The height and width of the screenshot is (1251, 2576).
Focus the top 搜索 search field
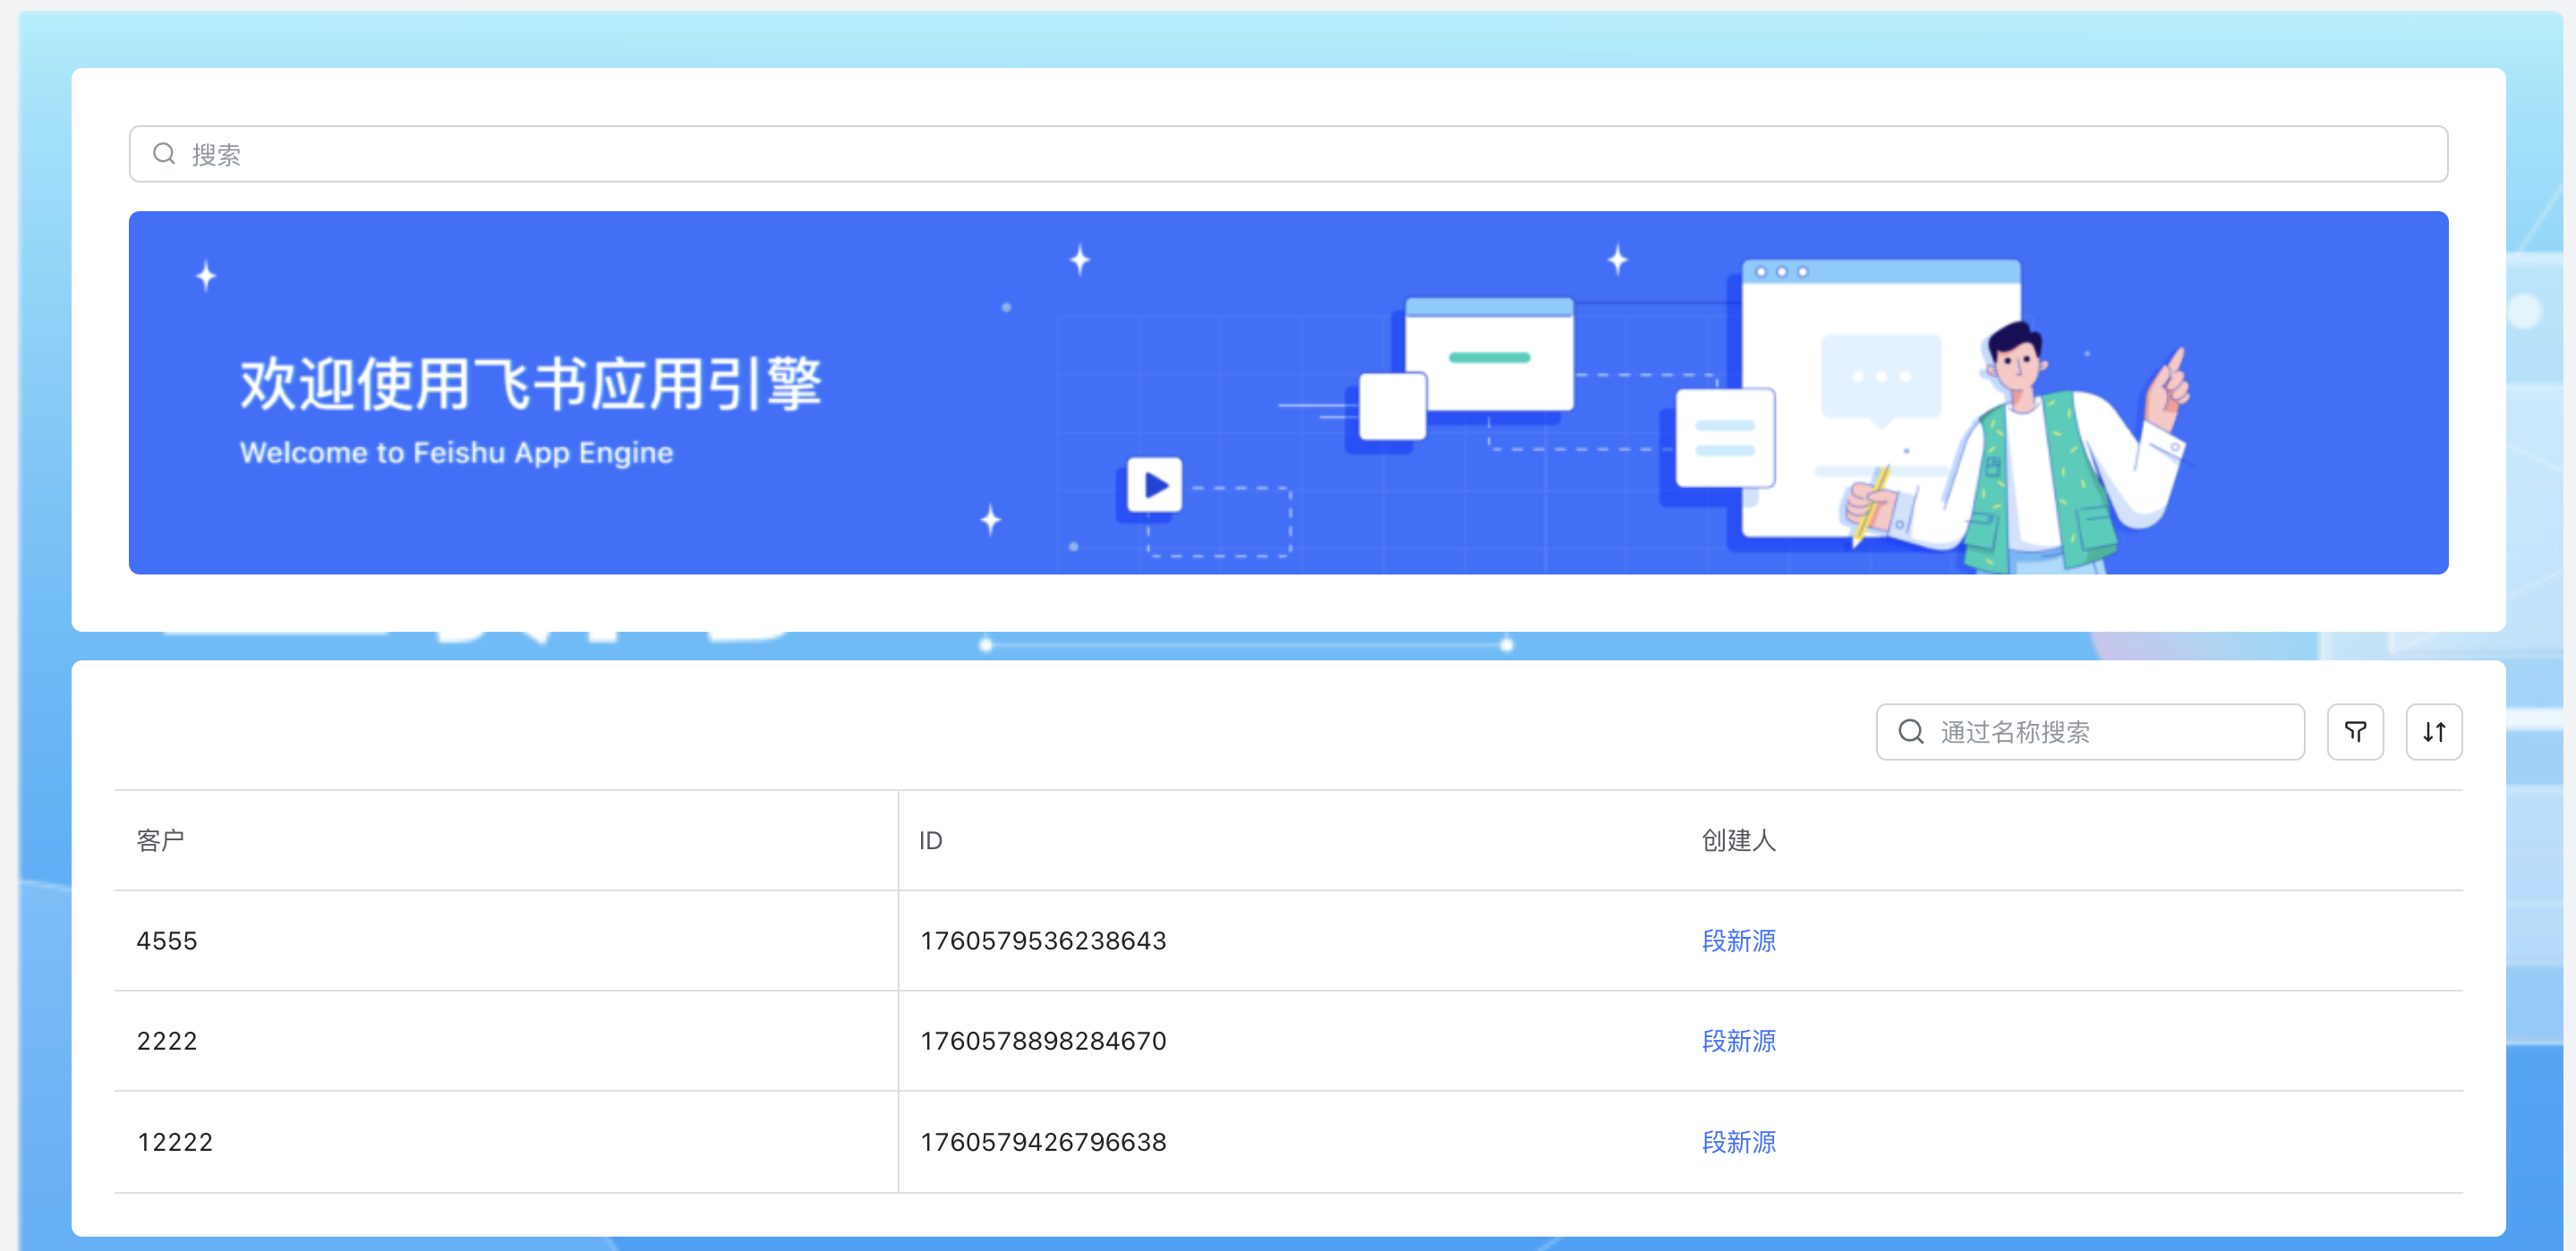(x=1288, y=154)
